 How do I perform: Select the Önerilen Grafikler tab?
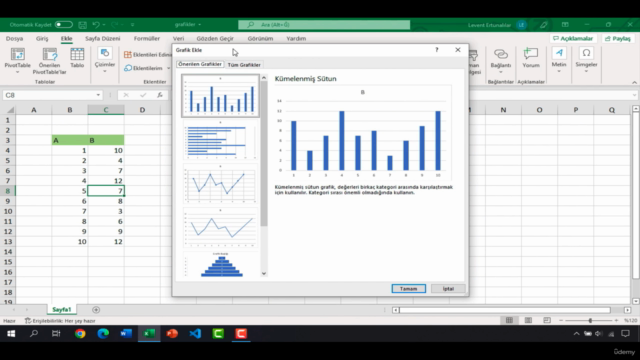(x=200, y=64)
